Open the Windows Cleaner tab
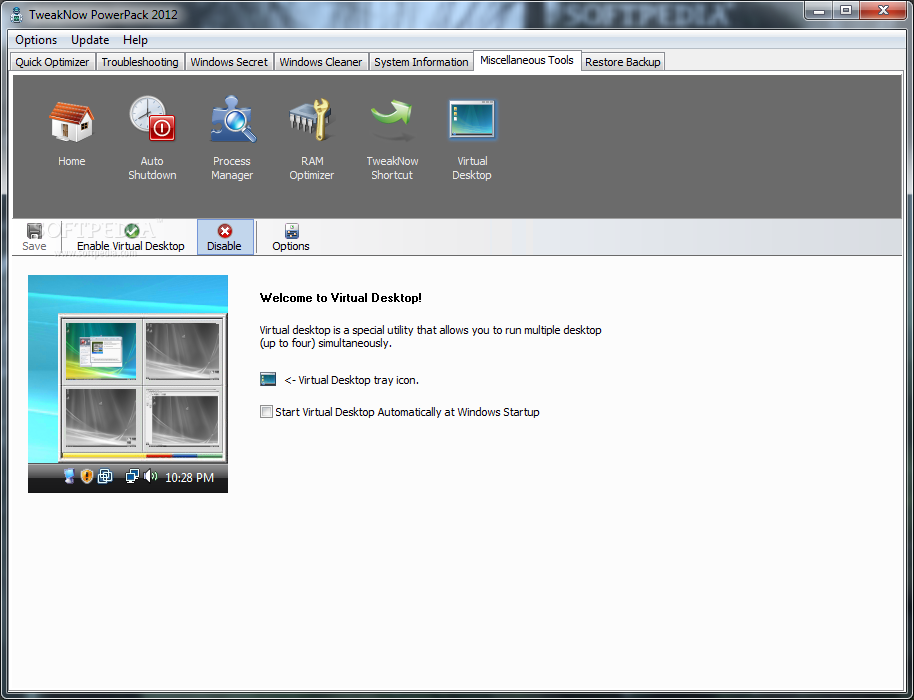 tap(321, 62)
